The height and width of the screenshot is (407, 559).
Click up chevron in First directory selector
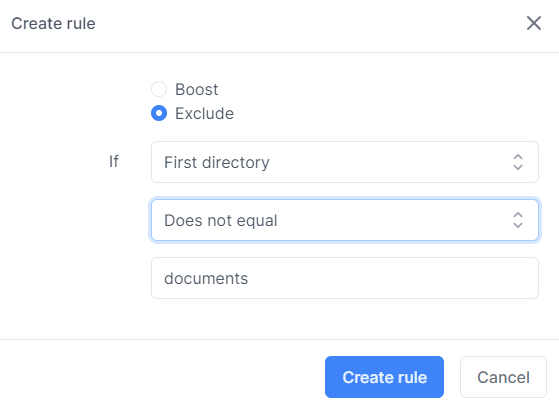518,157
